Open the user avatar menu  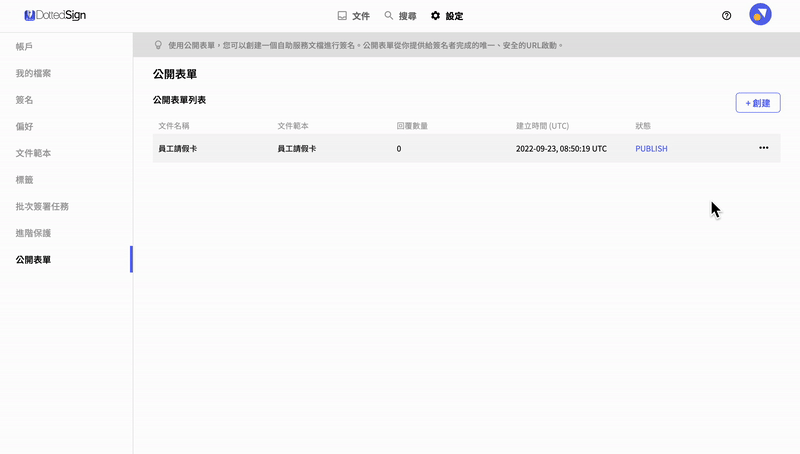point(760,14)
